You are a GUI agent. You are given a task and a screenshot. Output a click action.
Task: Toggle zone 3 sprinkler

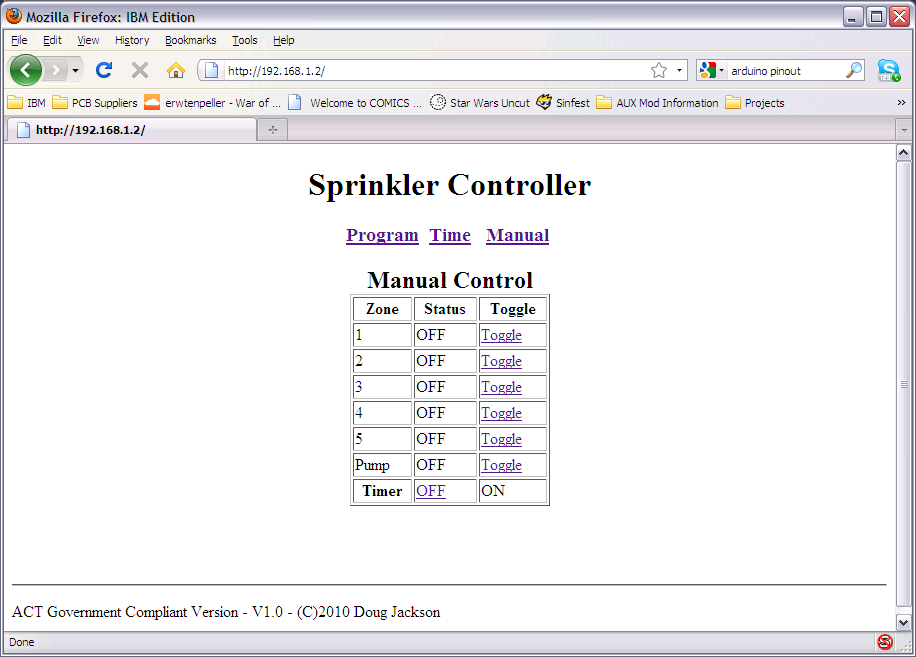[501, 387]
